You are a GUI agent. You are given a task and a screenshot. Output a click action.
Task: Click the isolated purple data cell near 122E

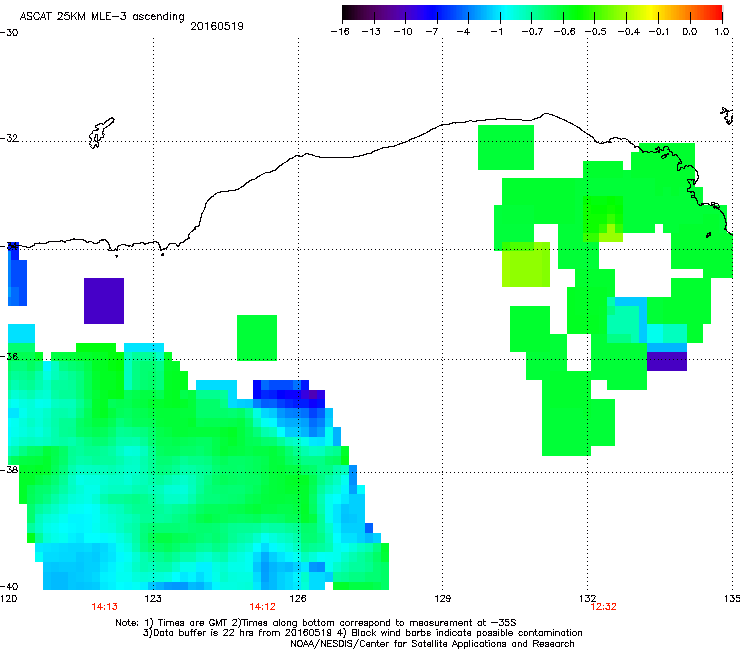coord(104,301)
